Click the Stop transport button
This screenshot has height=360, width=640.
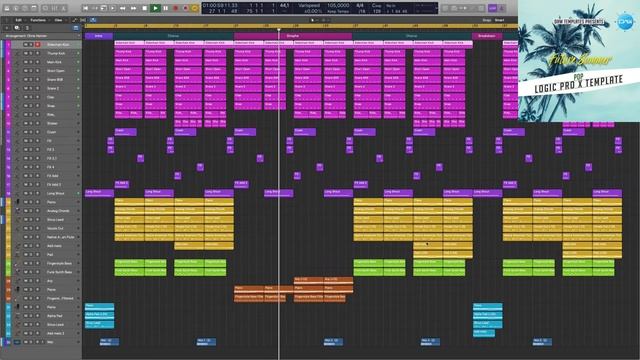(x=144, y=8)
